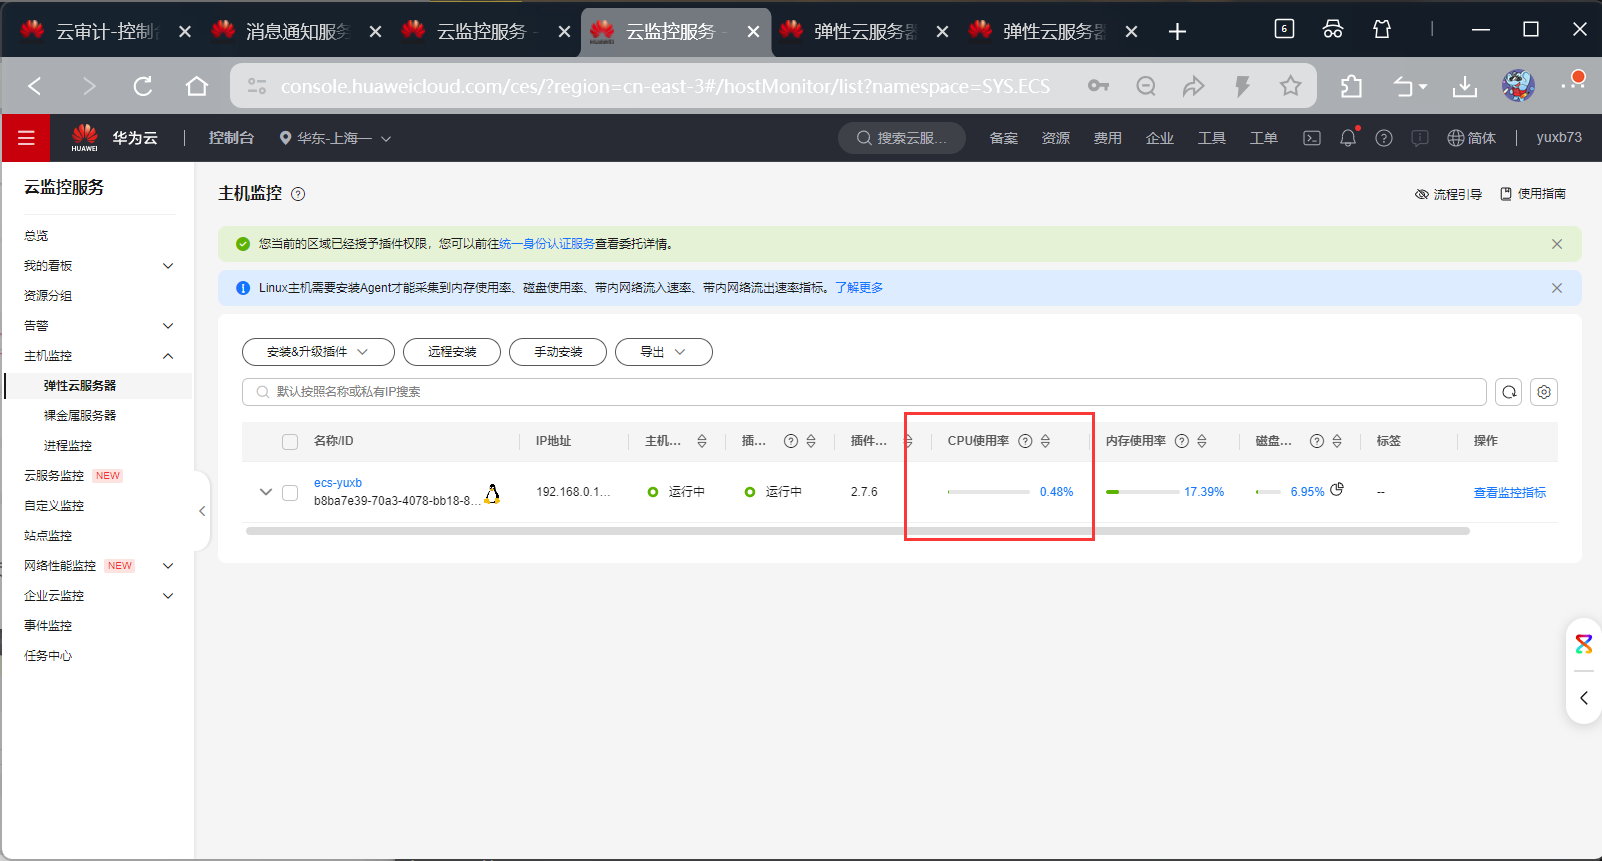Click the 手动安装 button

[x=558, y=352]
